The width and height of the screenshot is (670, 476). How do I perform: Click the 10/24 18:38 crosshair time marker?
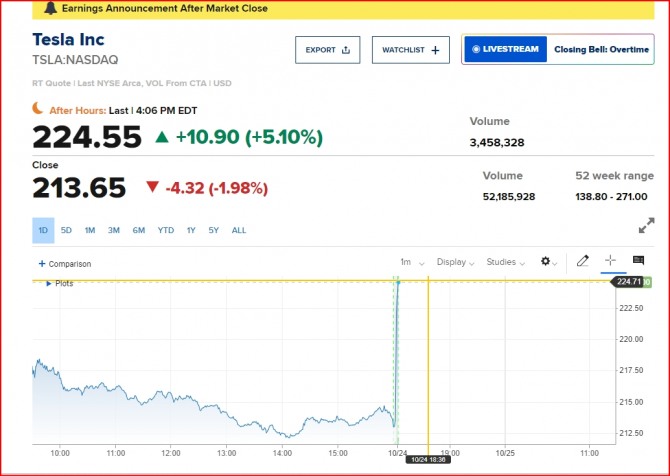[x=428, y=460]
